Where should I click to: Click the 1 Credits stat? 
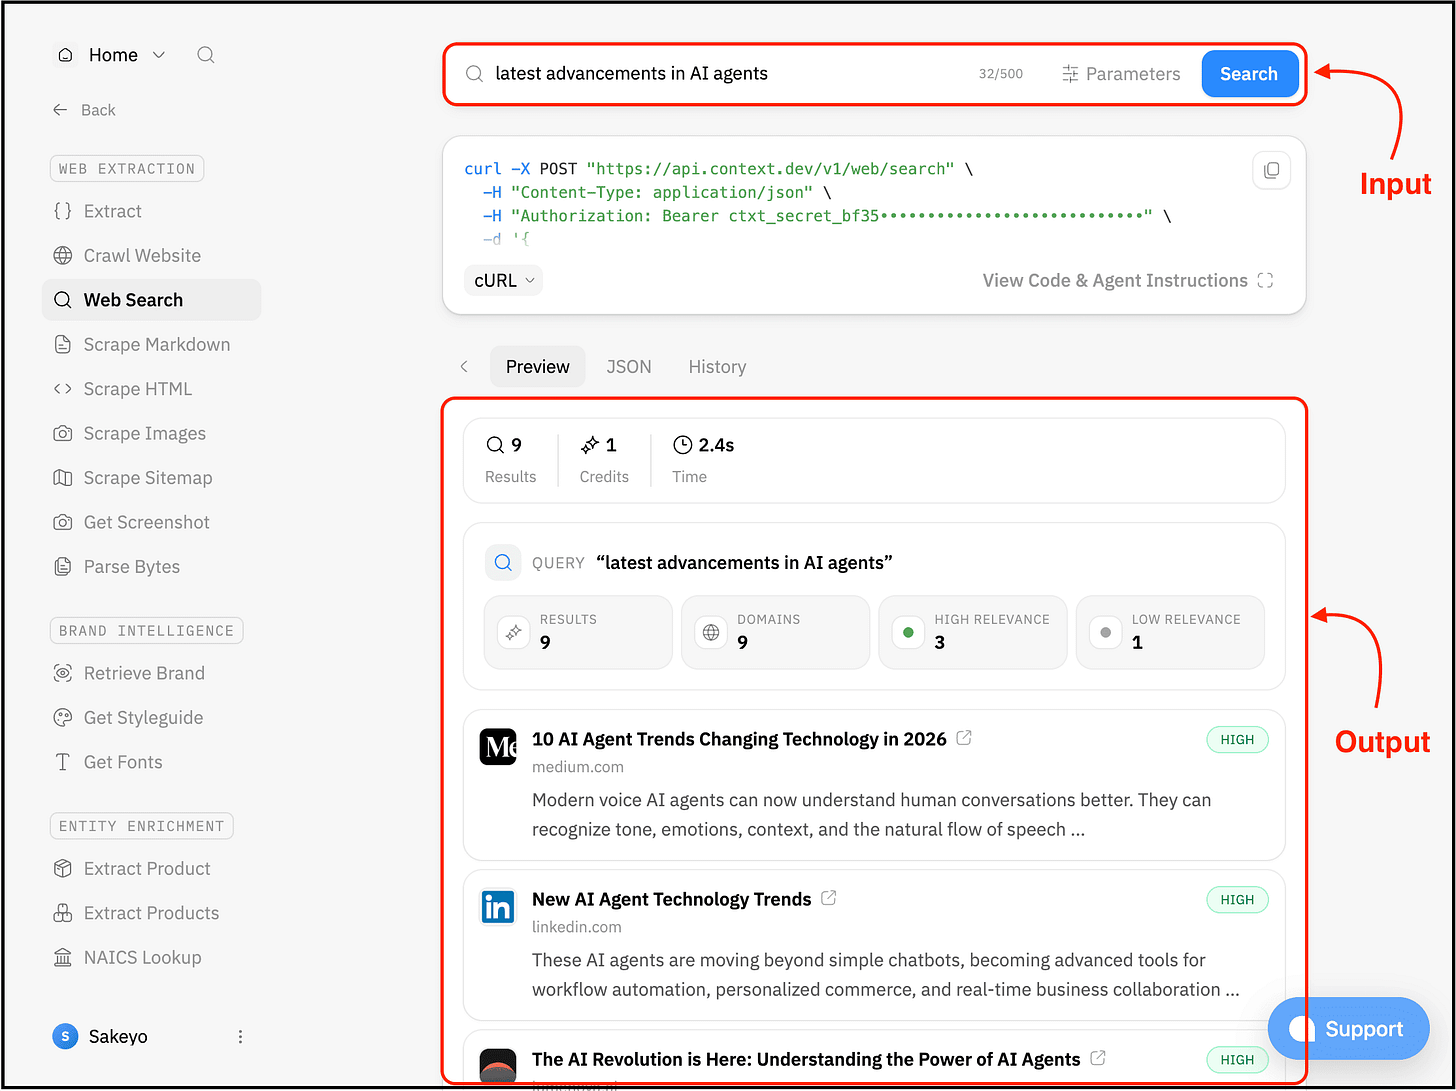pyautogui.click(x=604, y=459)
